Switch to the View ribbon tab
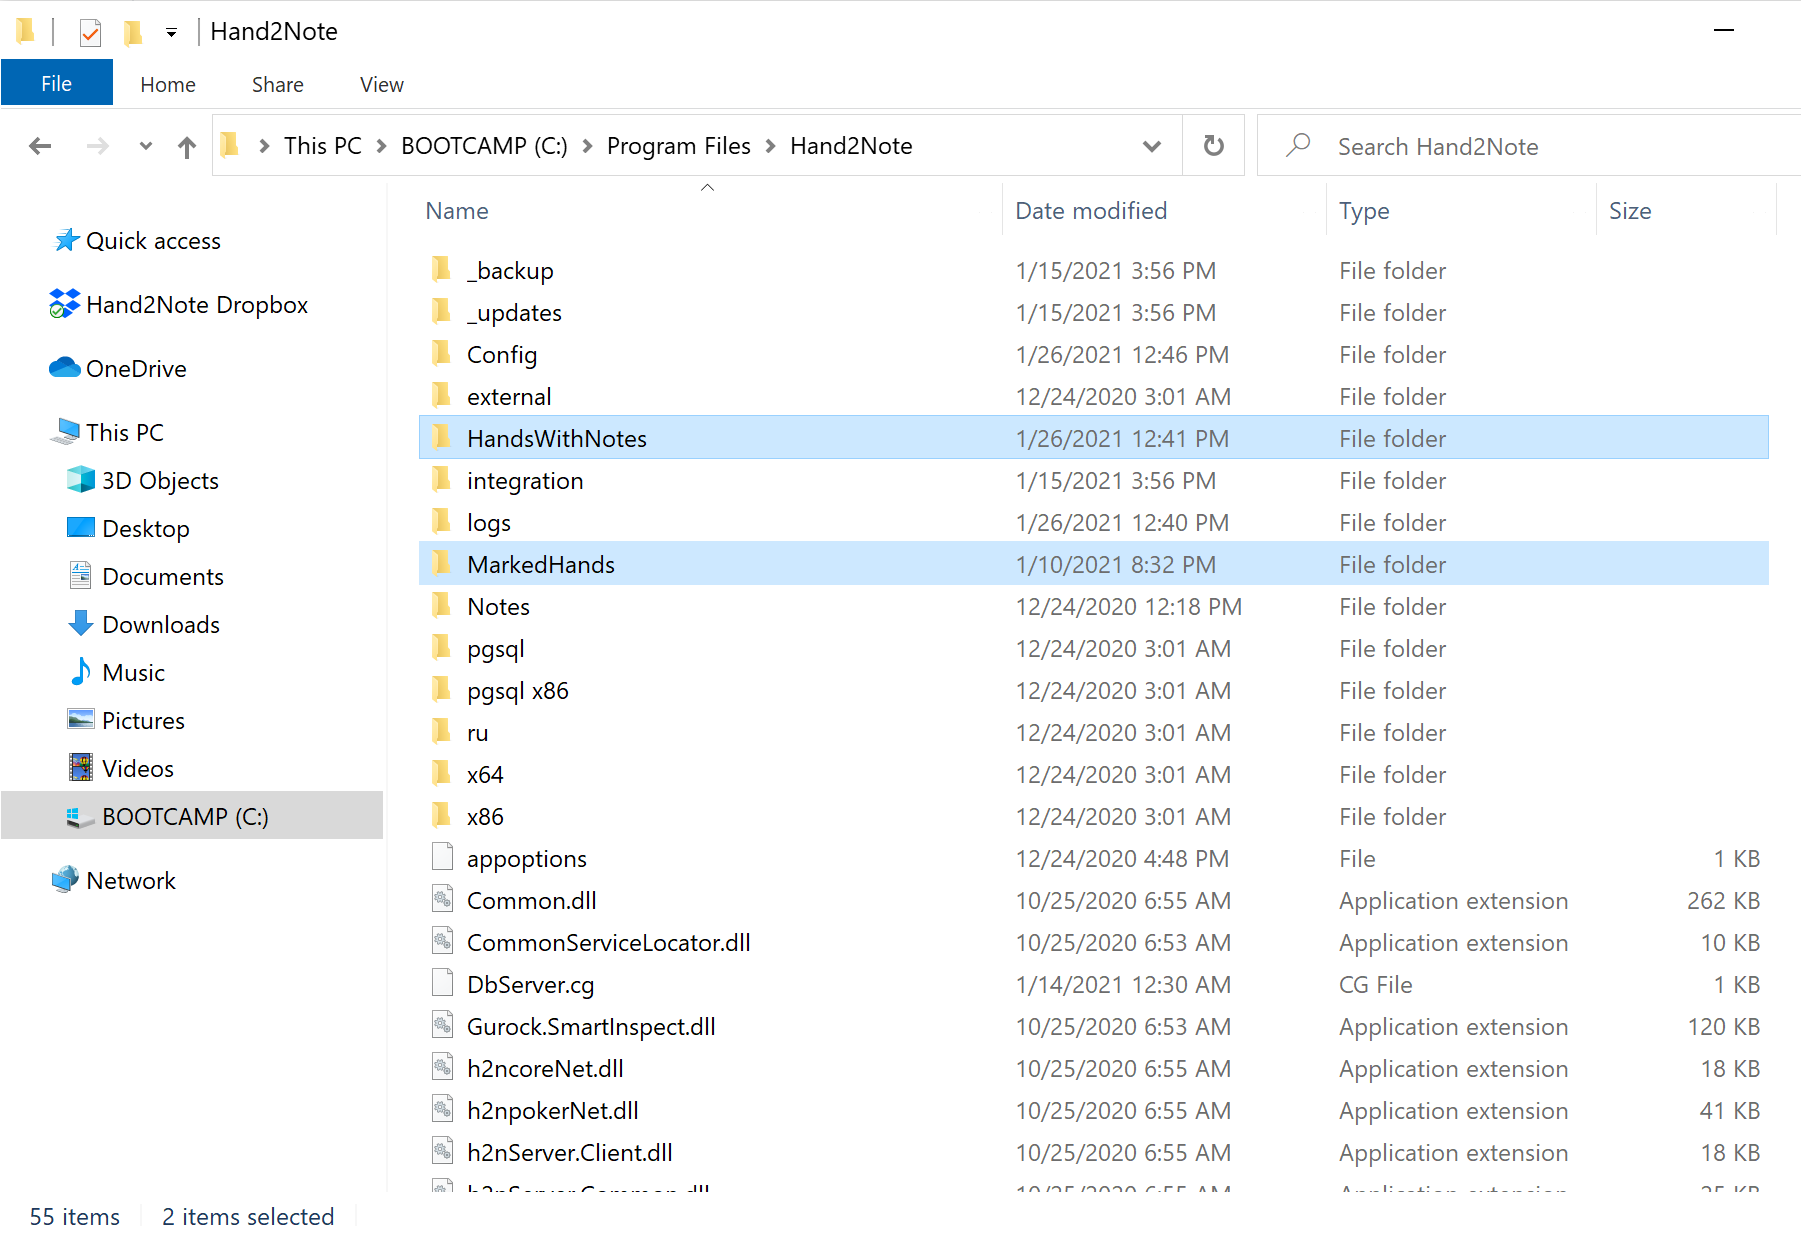Viewport: 1801px width, 1239px height. [x=382, y=85]
